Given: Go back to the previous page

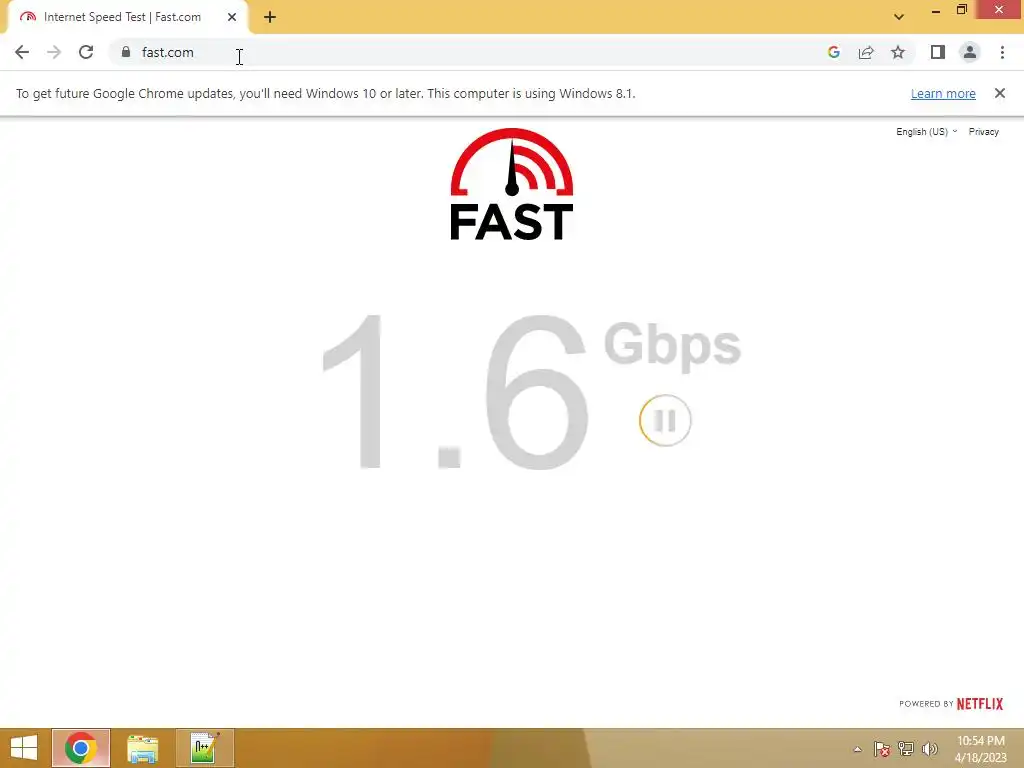Looking at the screenshot, I should (x=22, y=52).
